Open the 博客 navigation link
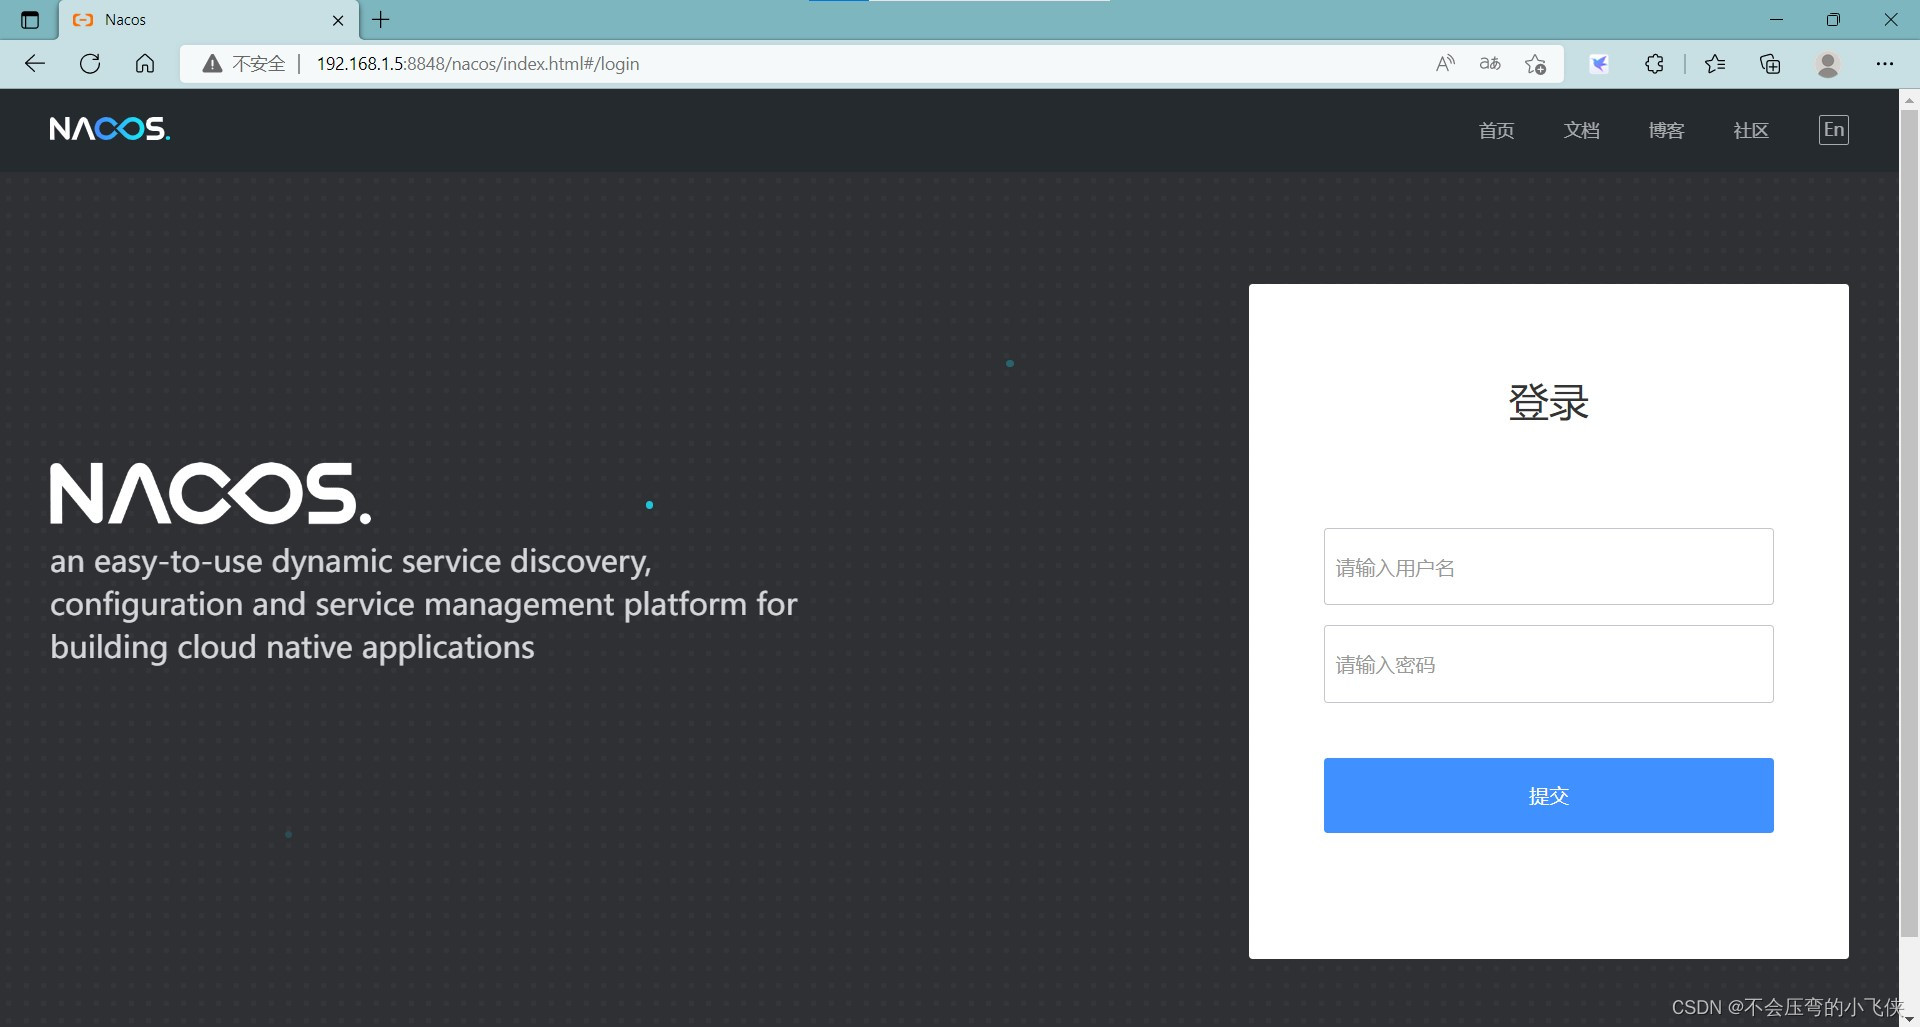 tap(1666, 130)
